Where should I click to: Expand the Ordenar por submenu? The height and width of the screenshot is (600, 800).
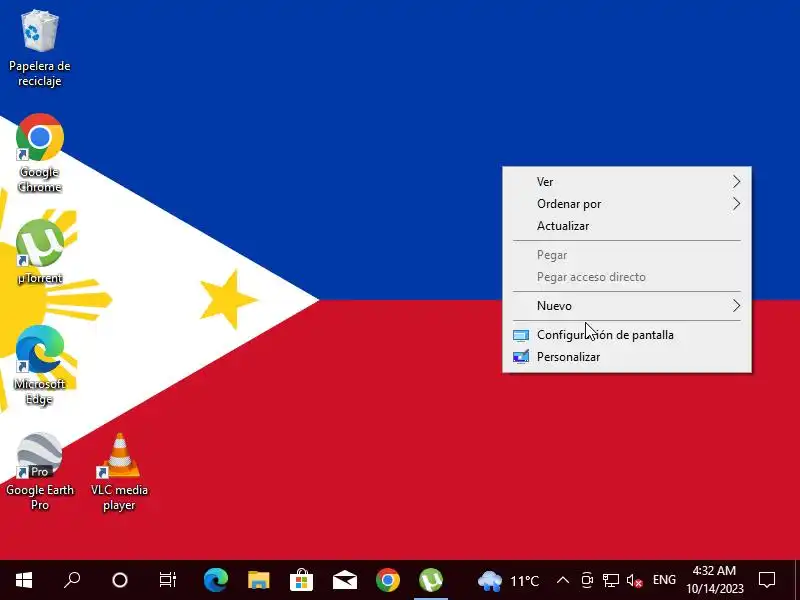tap(627, 204)
